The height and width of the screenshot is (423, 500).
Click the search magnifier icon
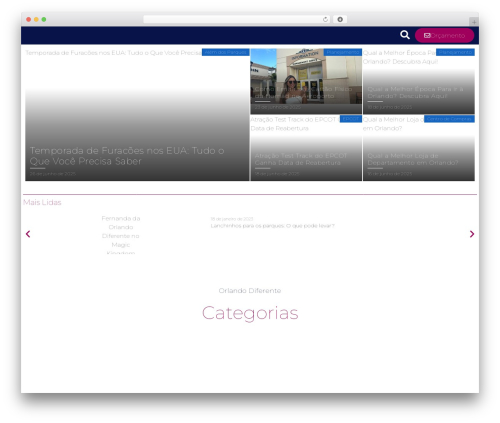coord(405,35)
